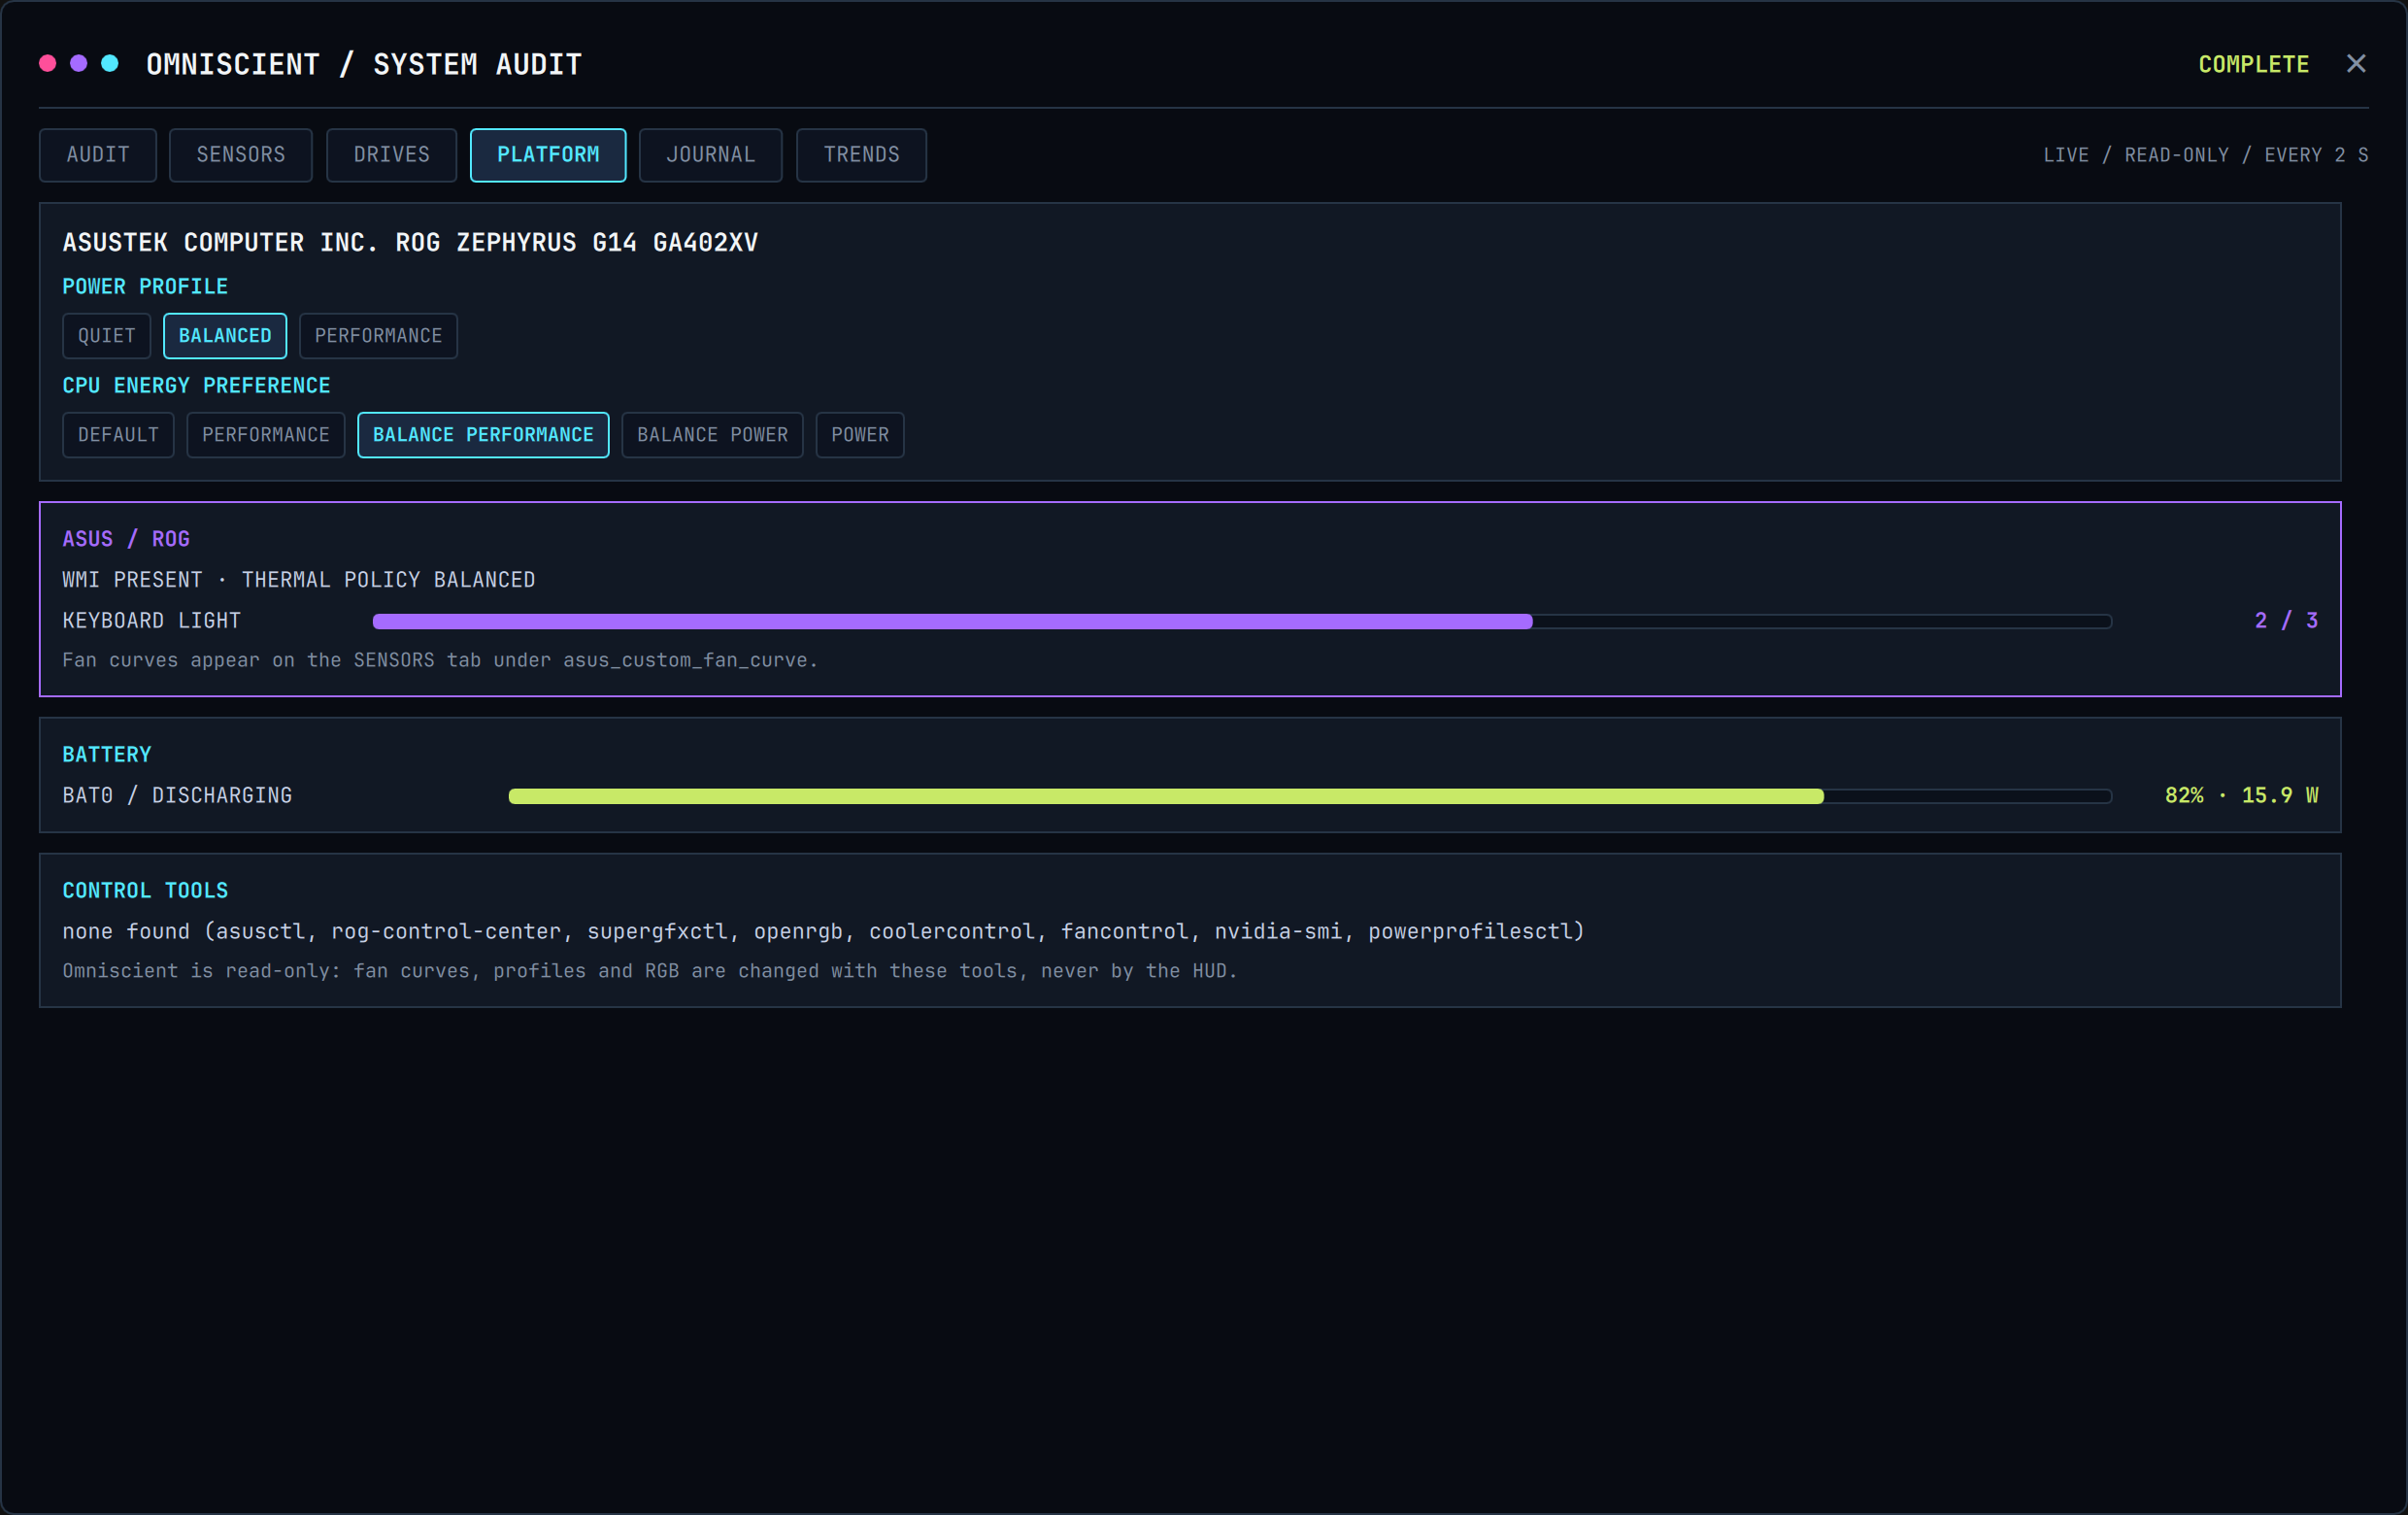Pick BALANCE PERFORMANCE energy preference
Screen dimensions: 2408x1515
point(483,435)
